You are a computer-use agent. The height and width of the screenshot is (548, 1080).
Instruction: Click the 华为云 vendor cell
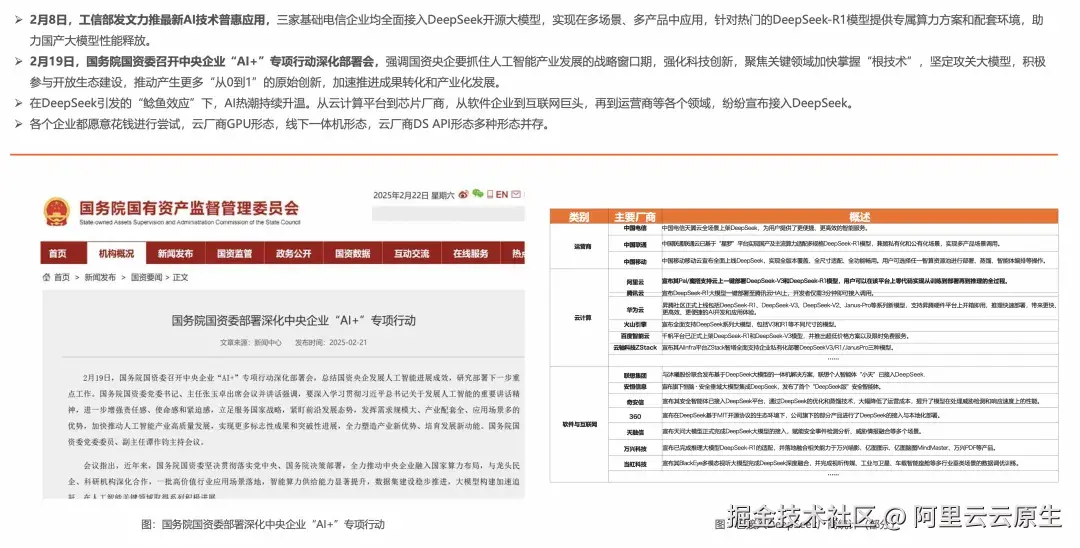635,310
